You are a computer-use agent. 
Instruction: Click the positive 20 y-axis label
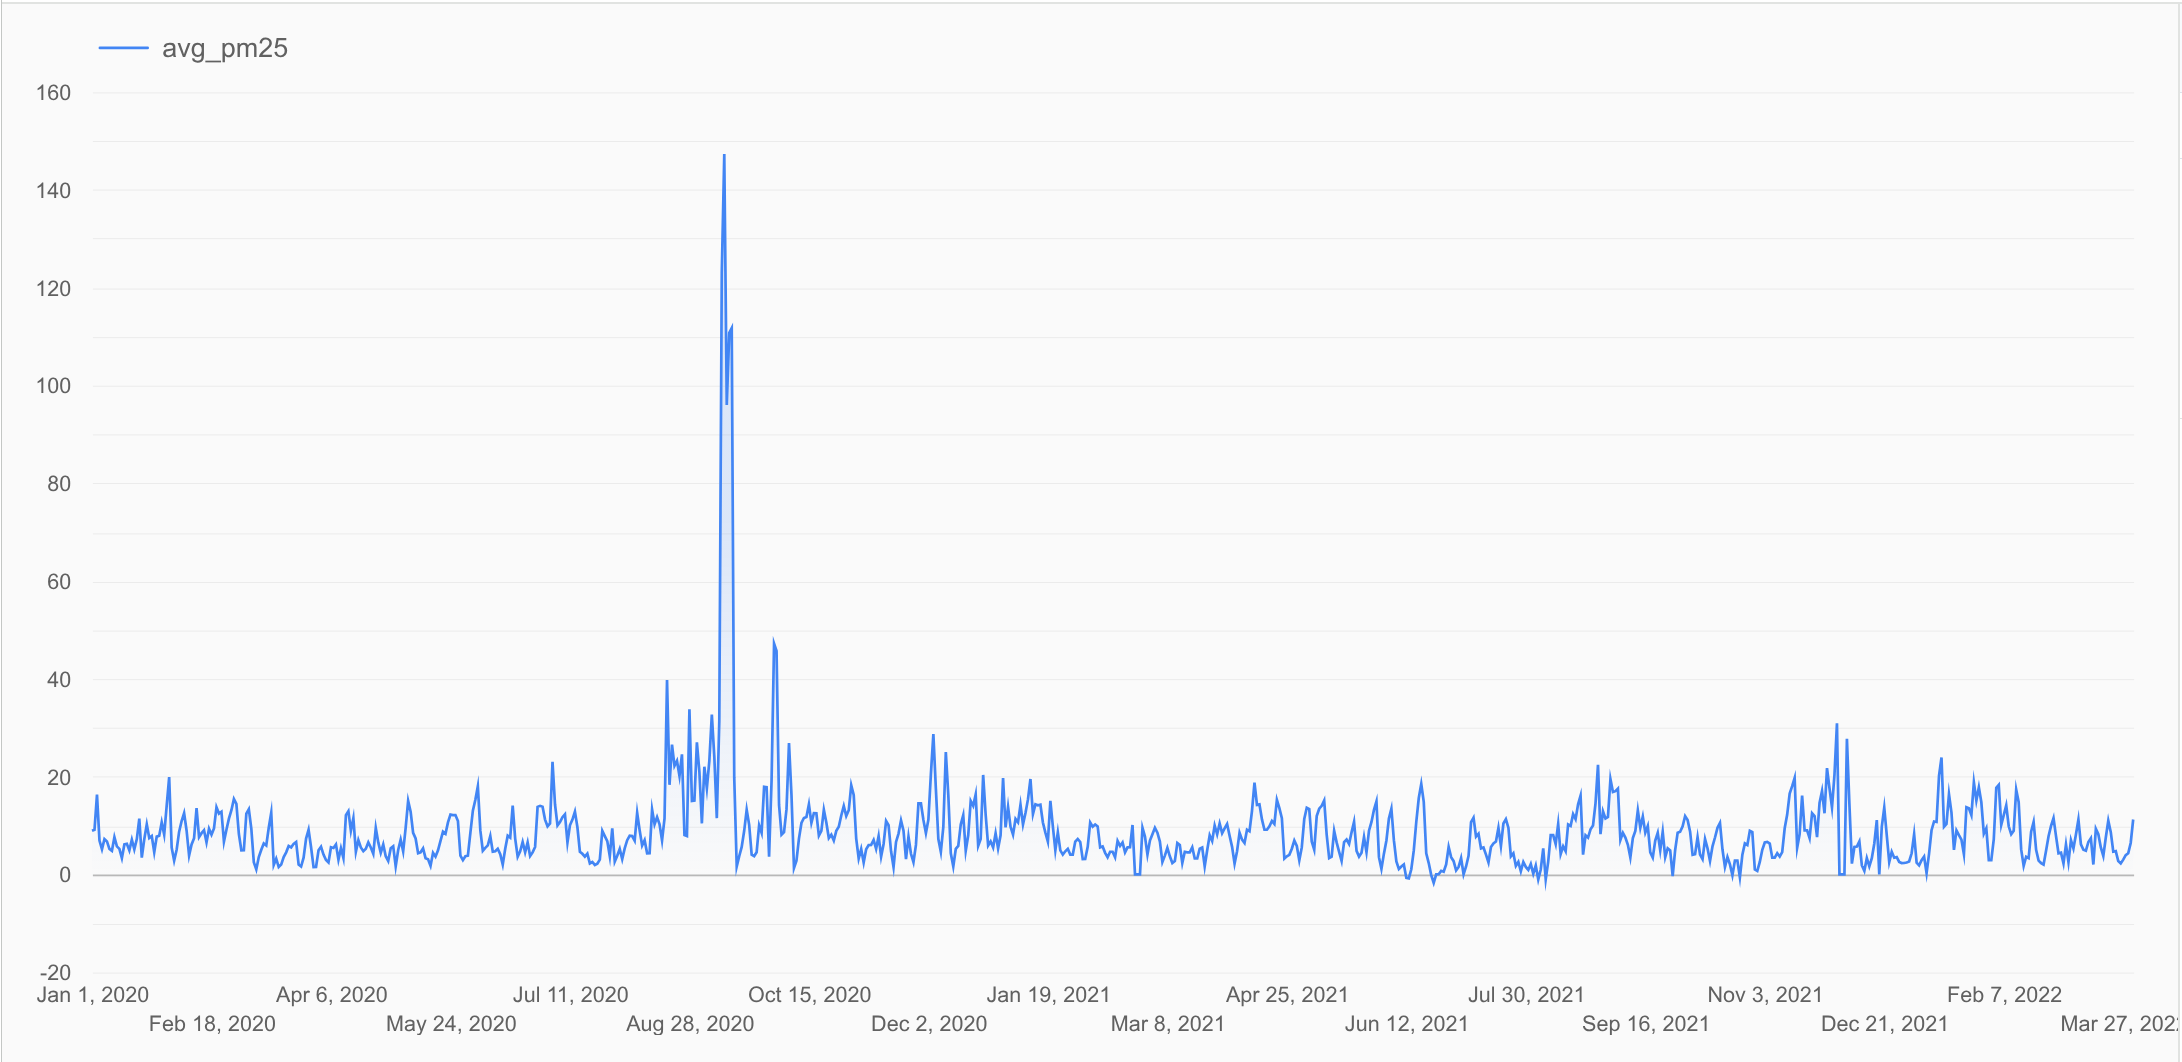tap(59, 778)
